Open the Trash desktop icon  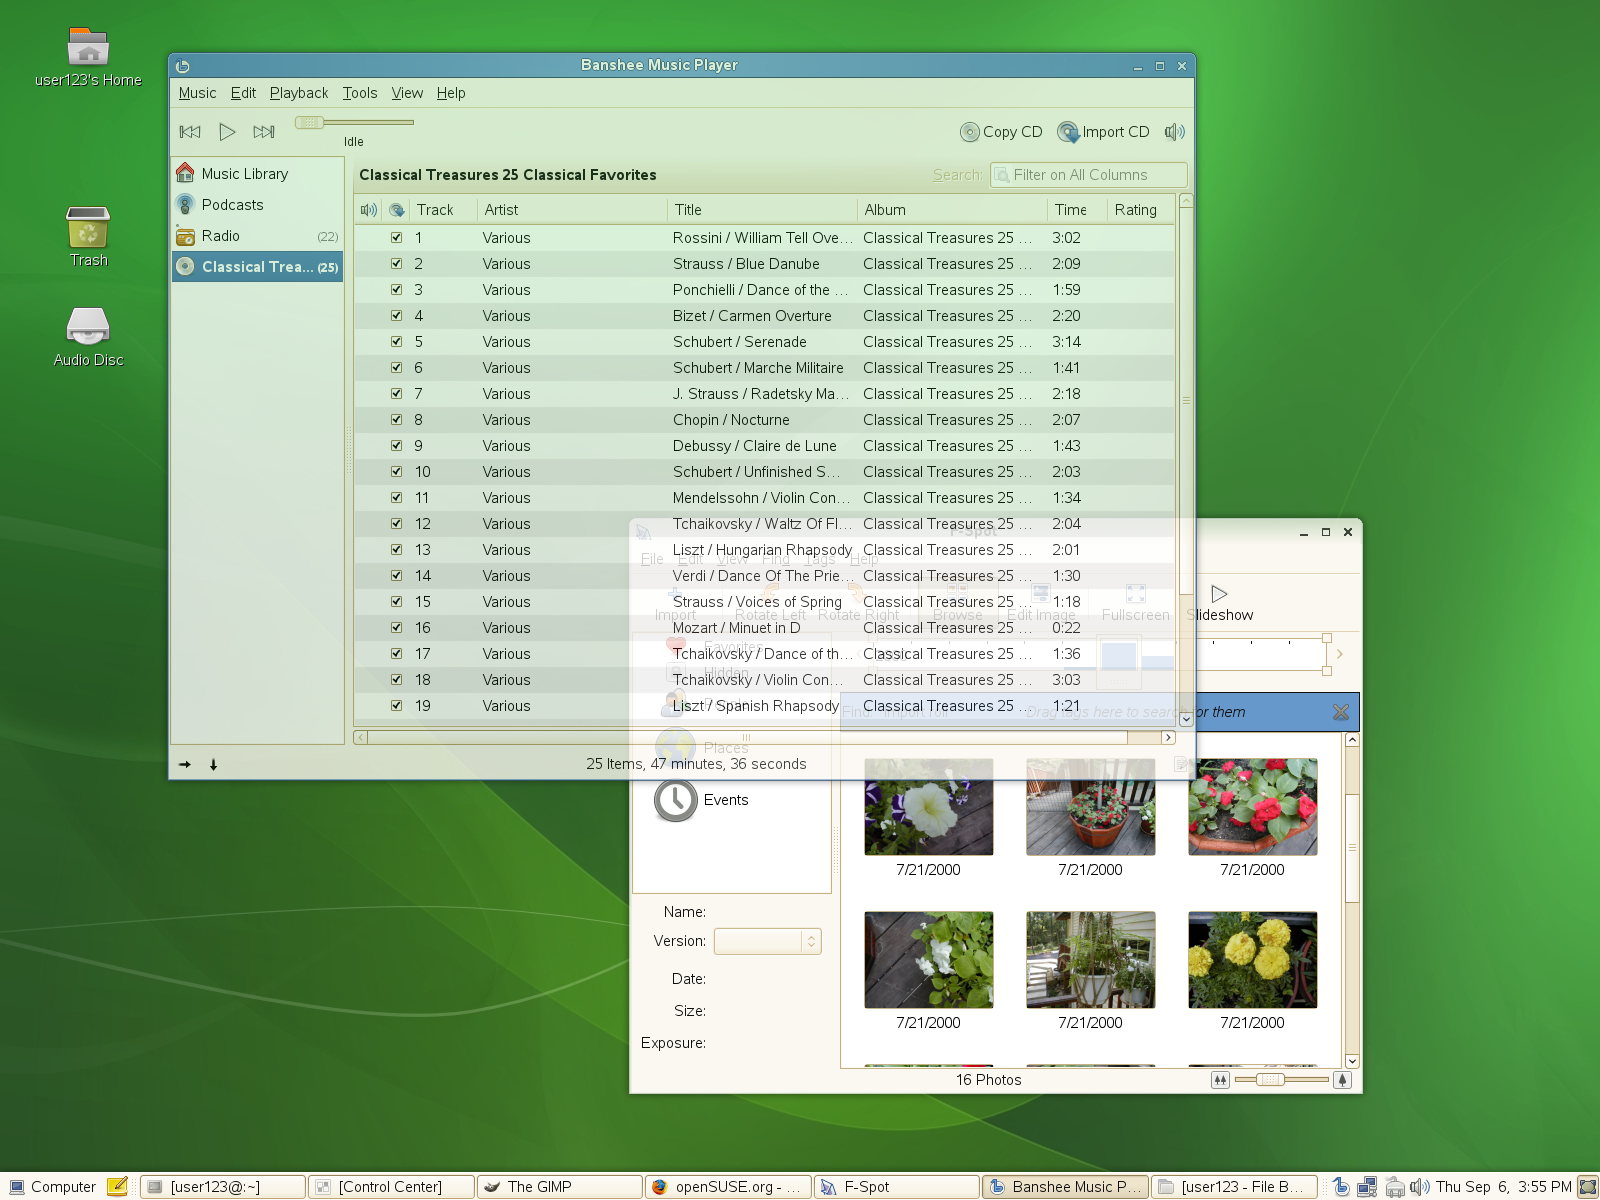pos(88,229)
